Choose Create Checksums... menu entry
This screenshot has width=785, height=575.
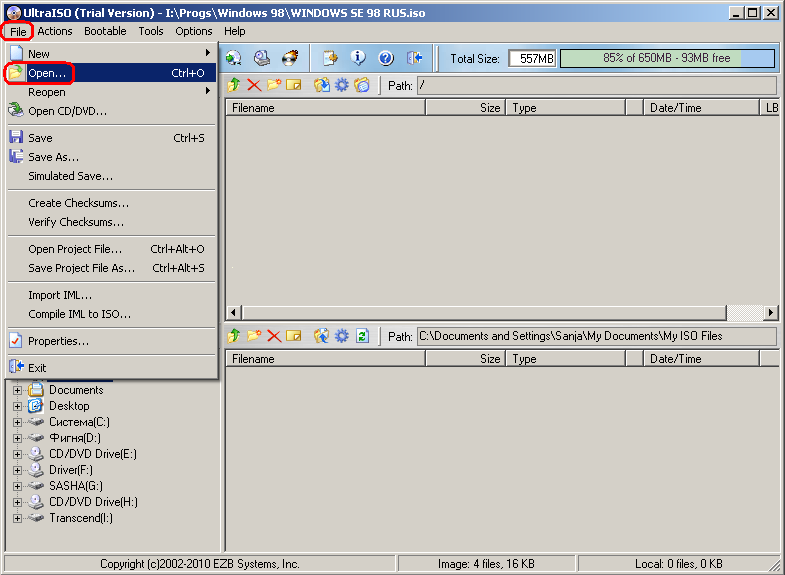(112, 203)
